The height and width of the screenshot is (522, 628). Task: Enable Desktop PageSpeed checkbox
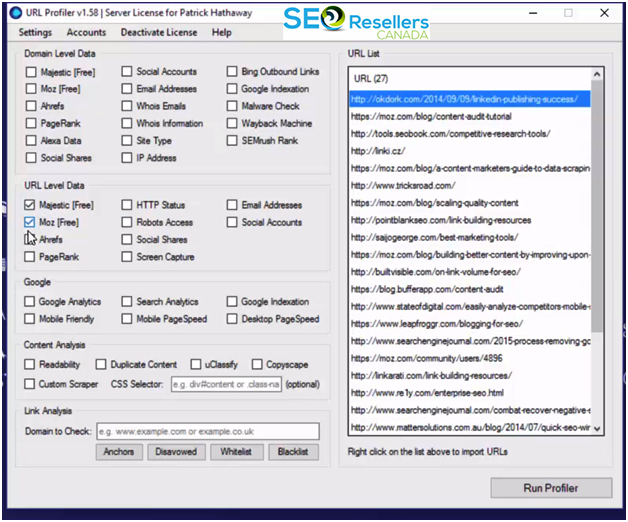tap(232, 318)
